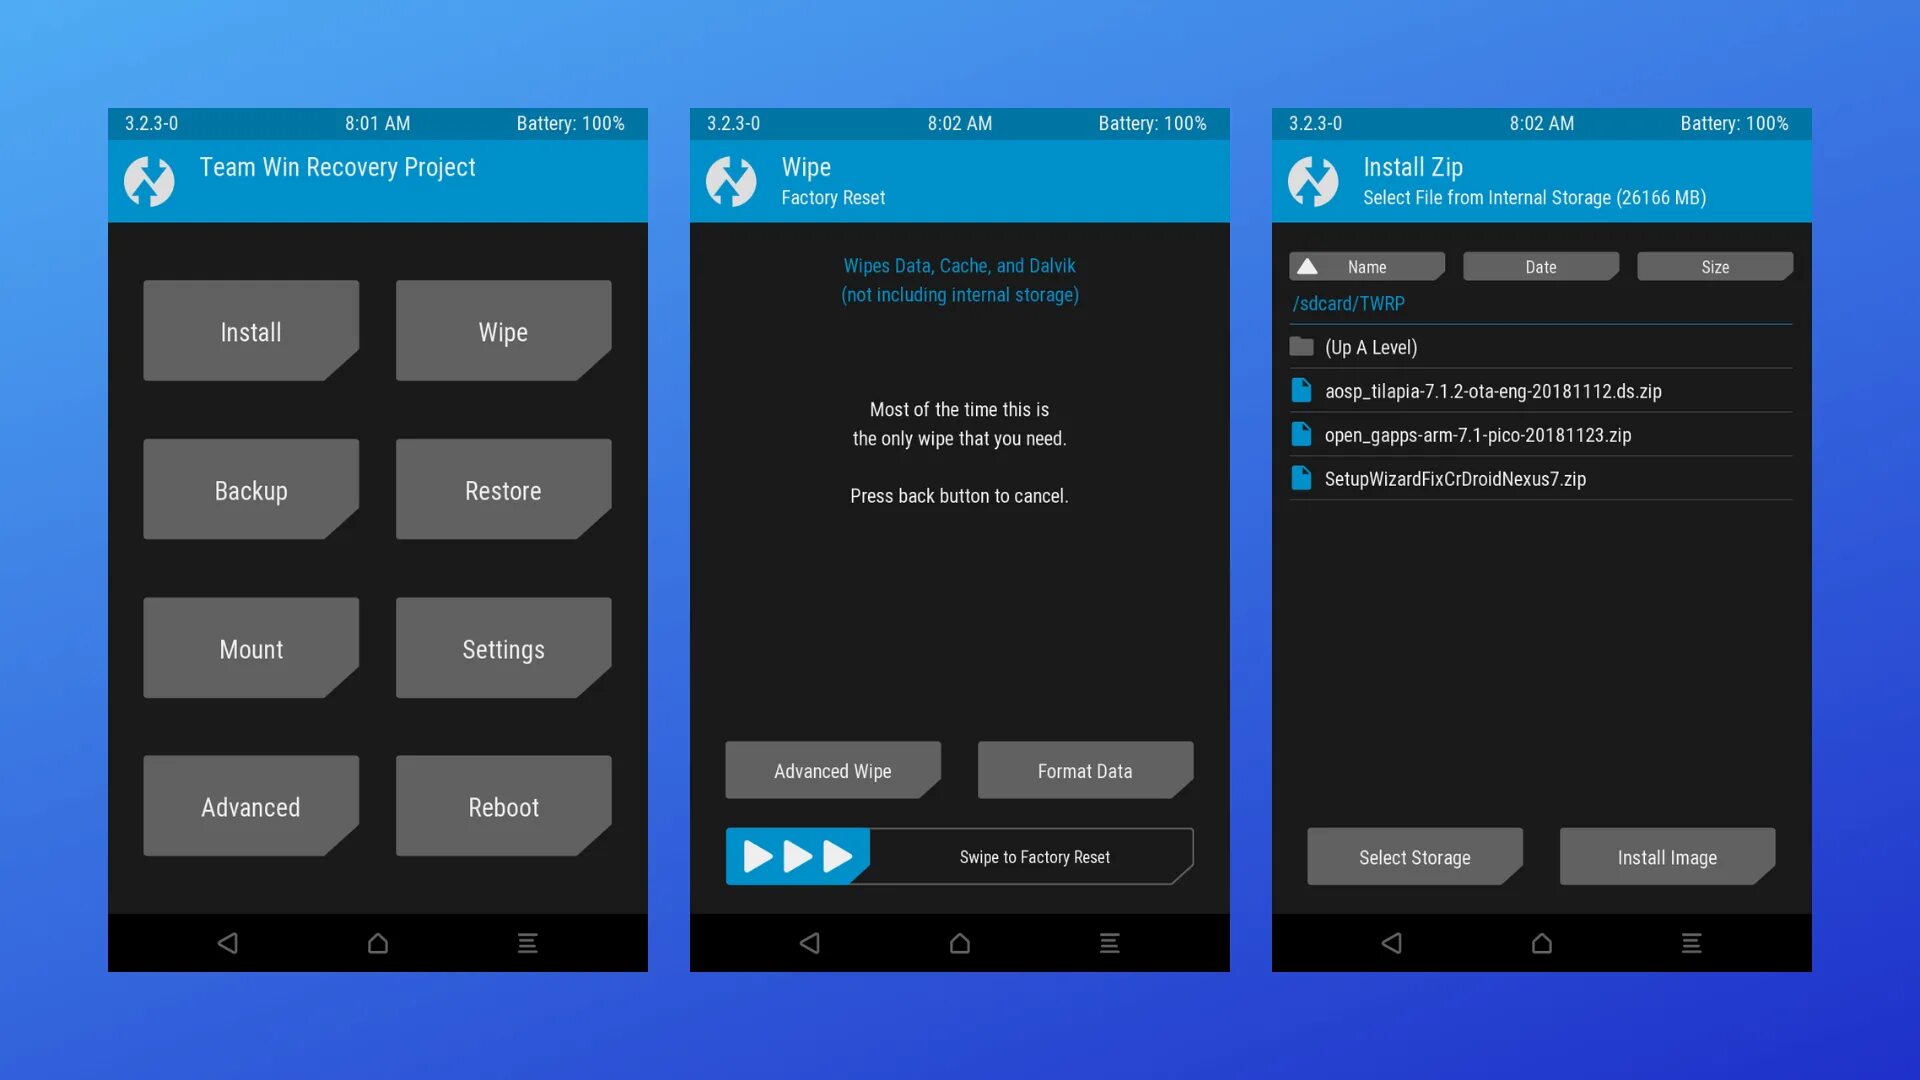Click the Name sort column header
1920x1080 pixels.
1366,265
